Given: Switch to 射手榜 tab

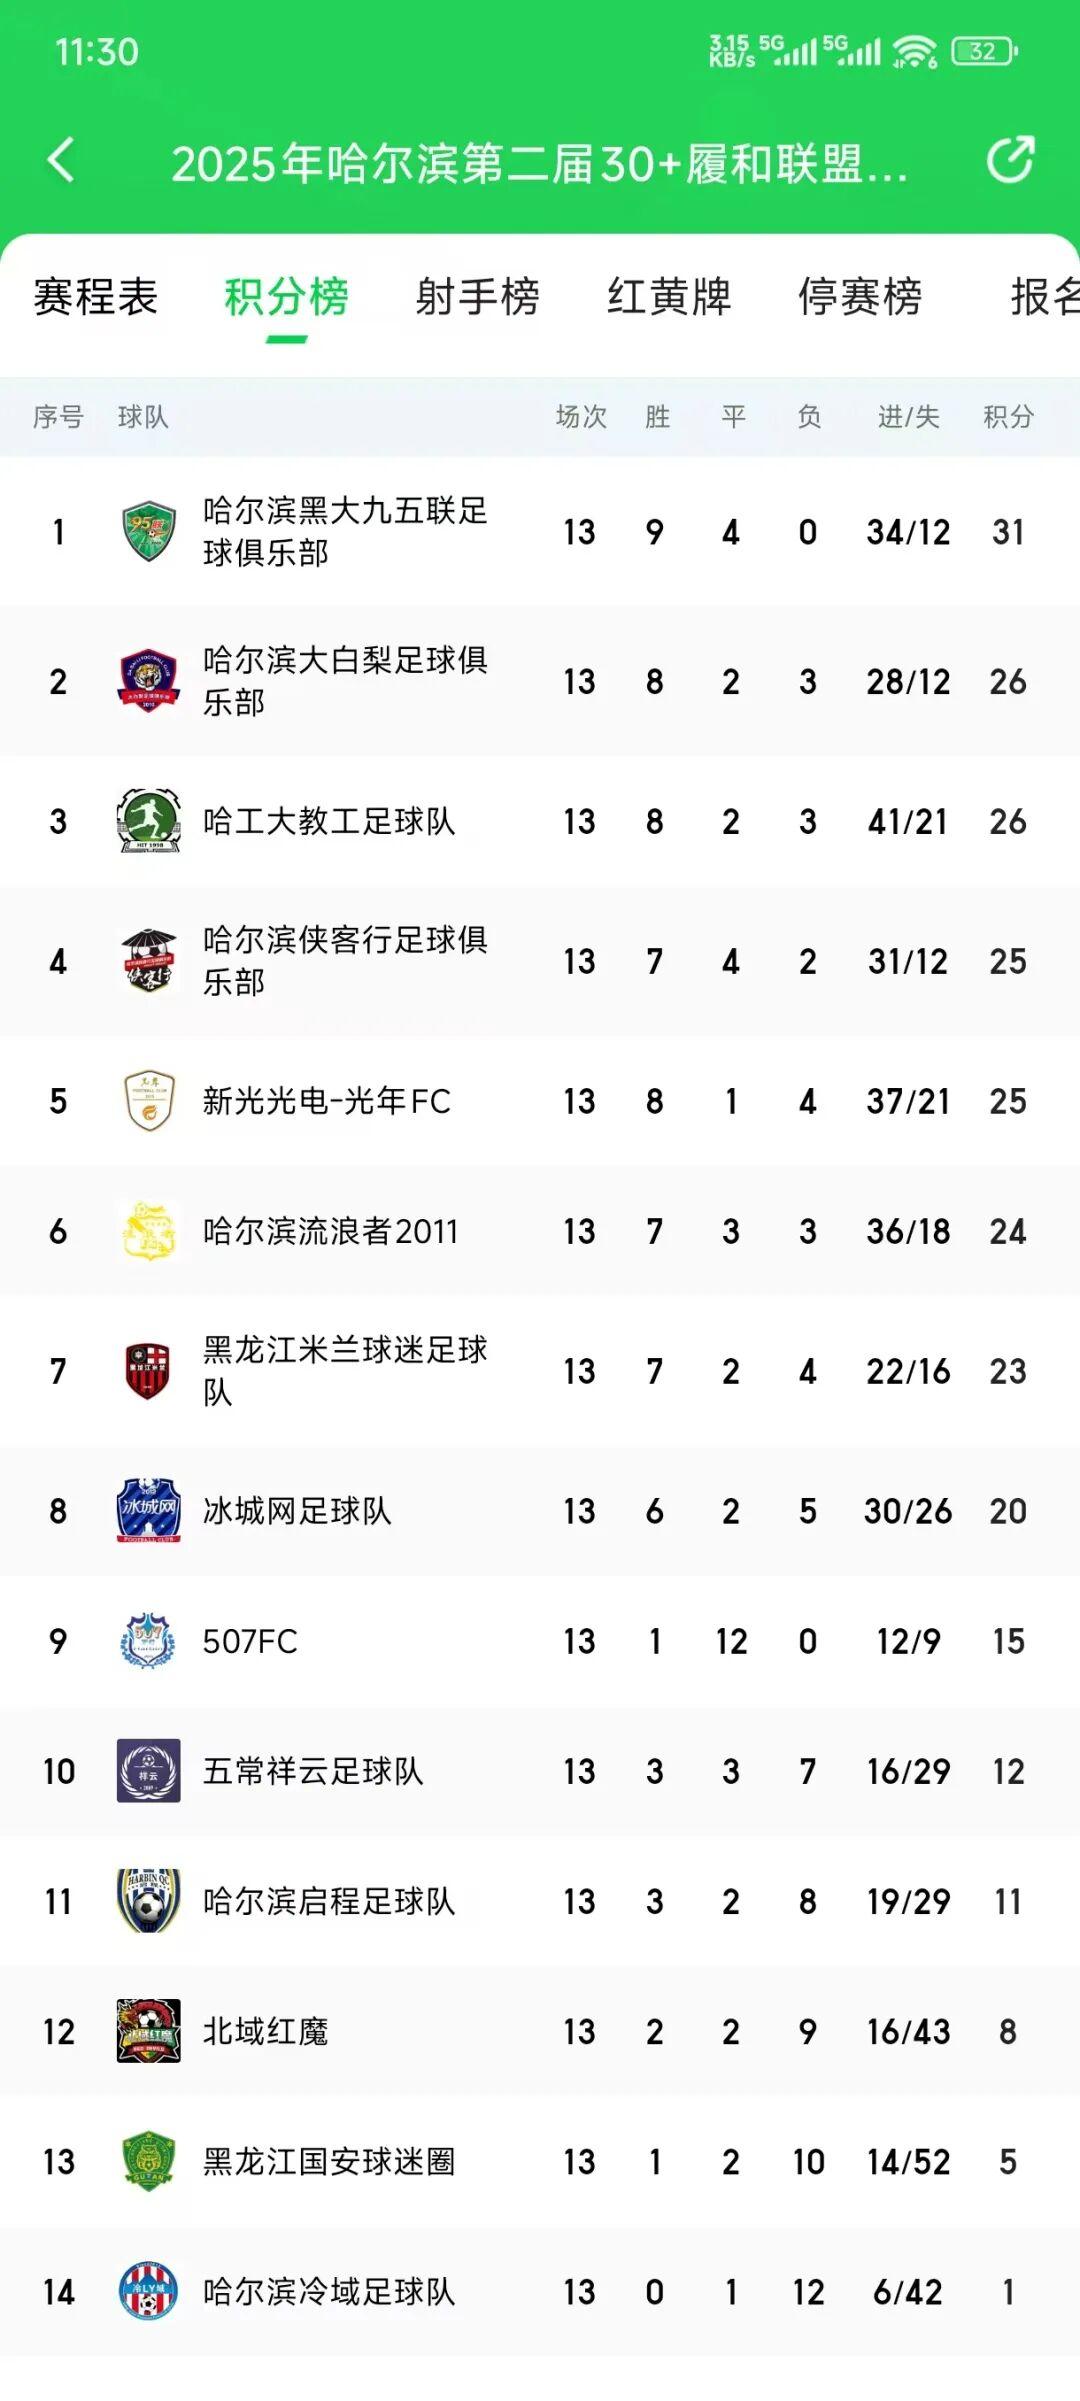Looking at the screenshot, I should pos(478,297).
